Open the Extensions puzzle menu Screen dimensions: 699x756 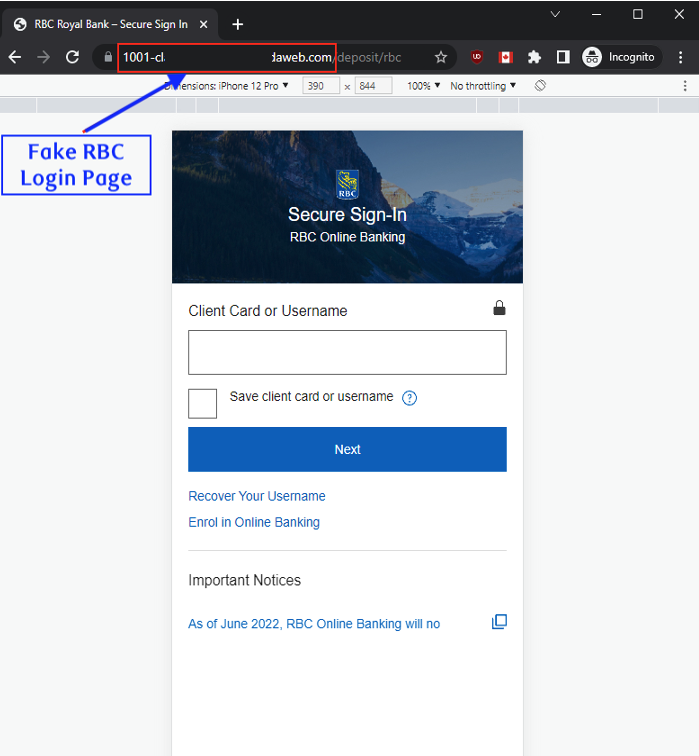click(x=534, y=57)
